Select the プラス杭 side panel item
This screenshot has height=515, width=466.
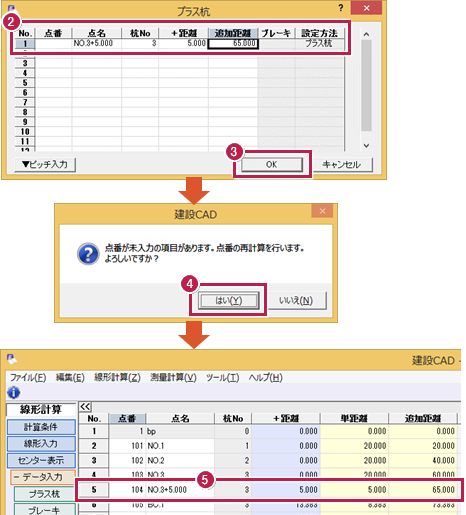[44, 494]
